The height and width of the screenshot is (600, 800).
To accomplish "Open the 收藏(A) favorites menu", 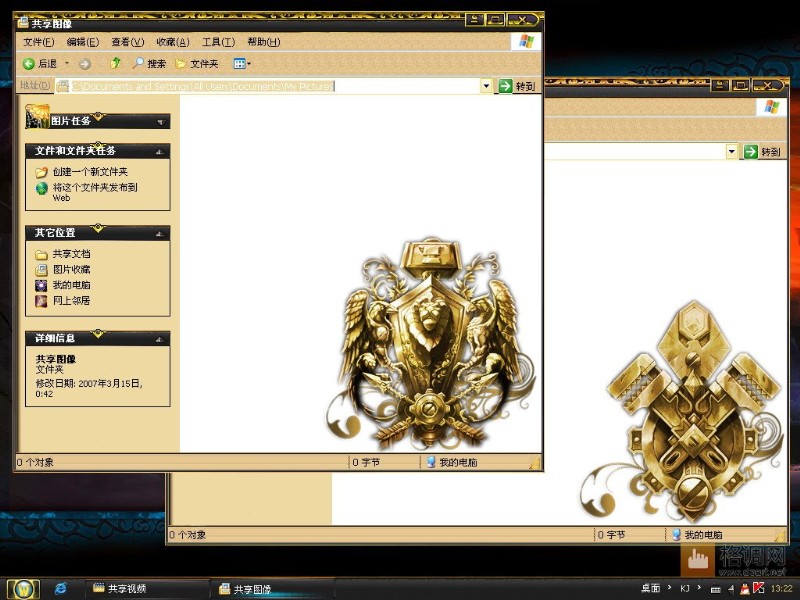I will tap(172, 42).
